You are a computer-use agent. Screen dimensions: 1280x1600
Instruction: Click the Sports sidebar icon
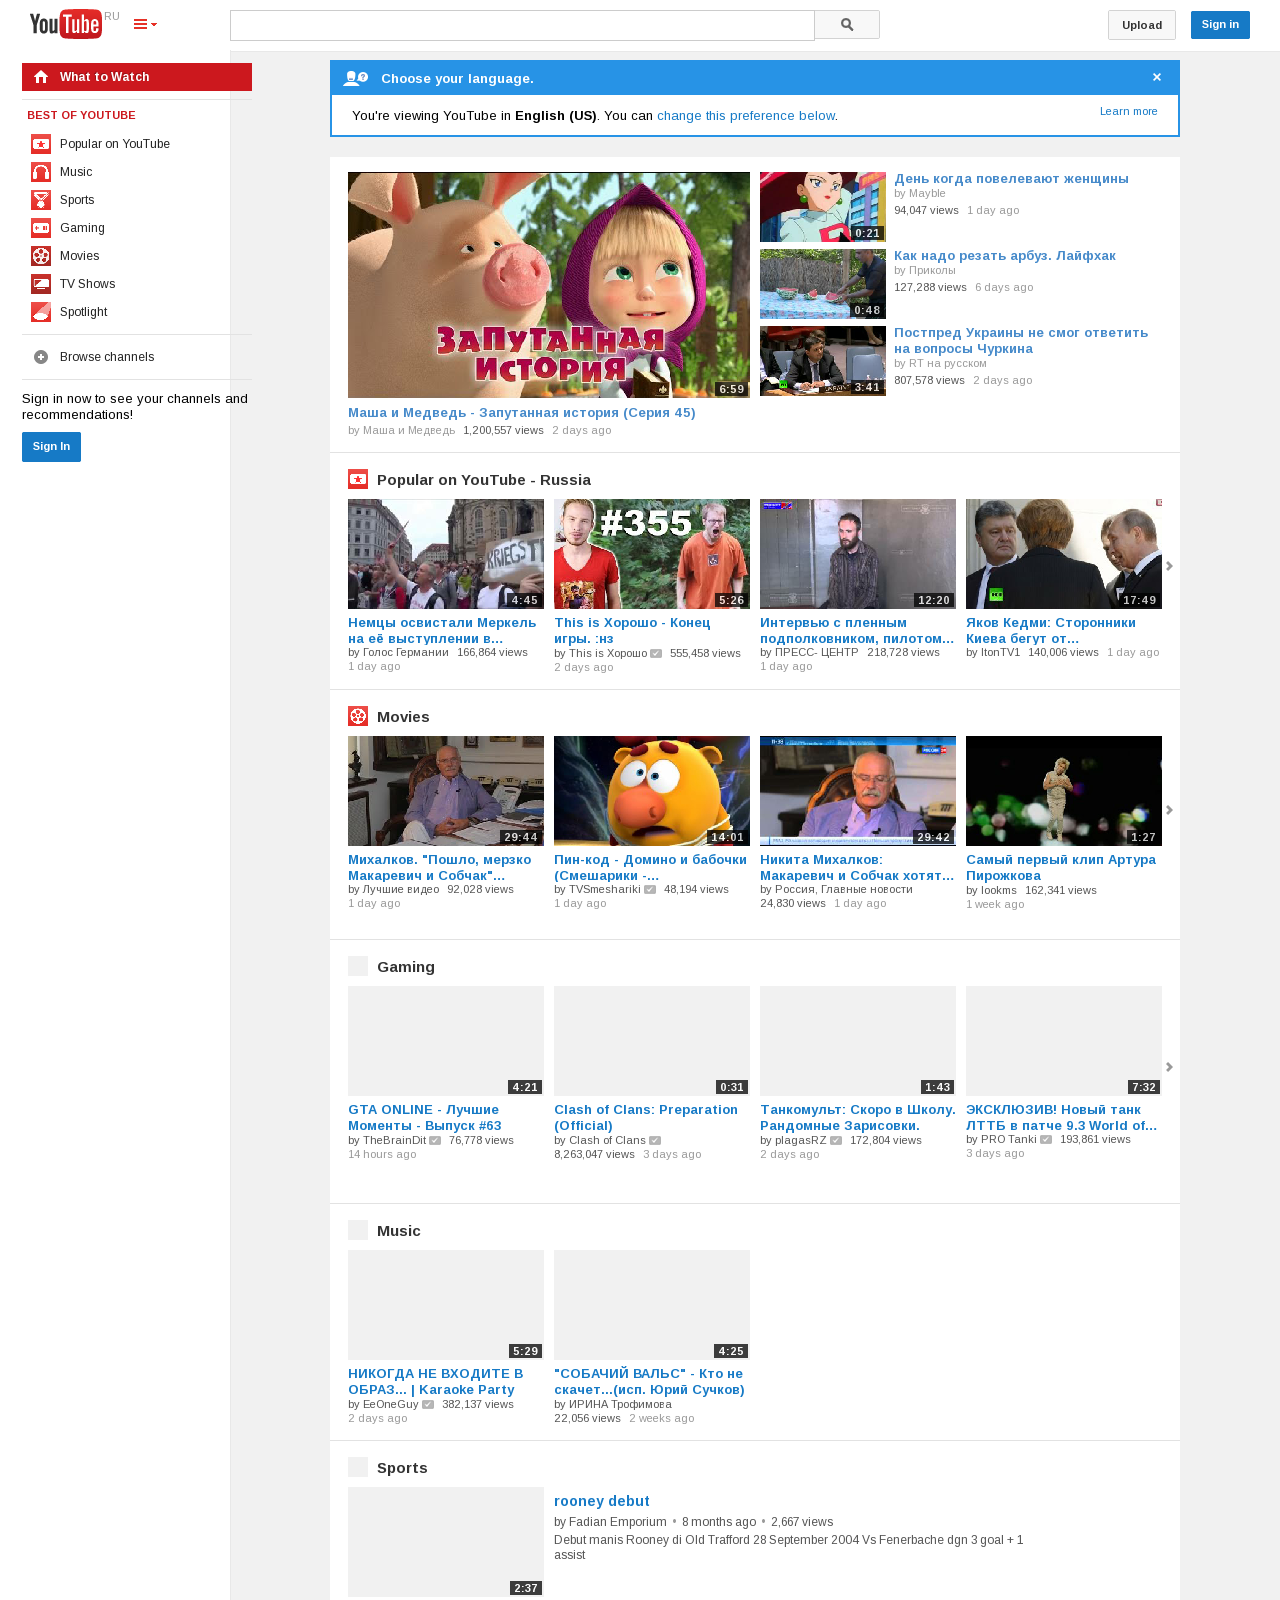[x=41, y=200]
